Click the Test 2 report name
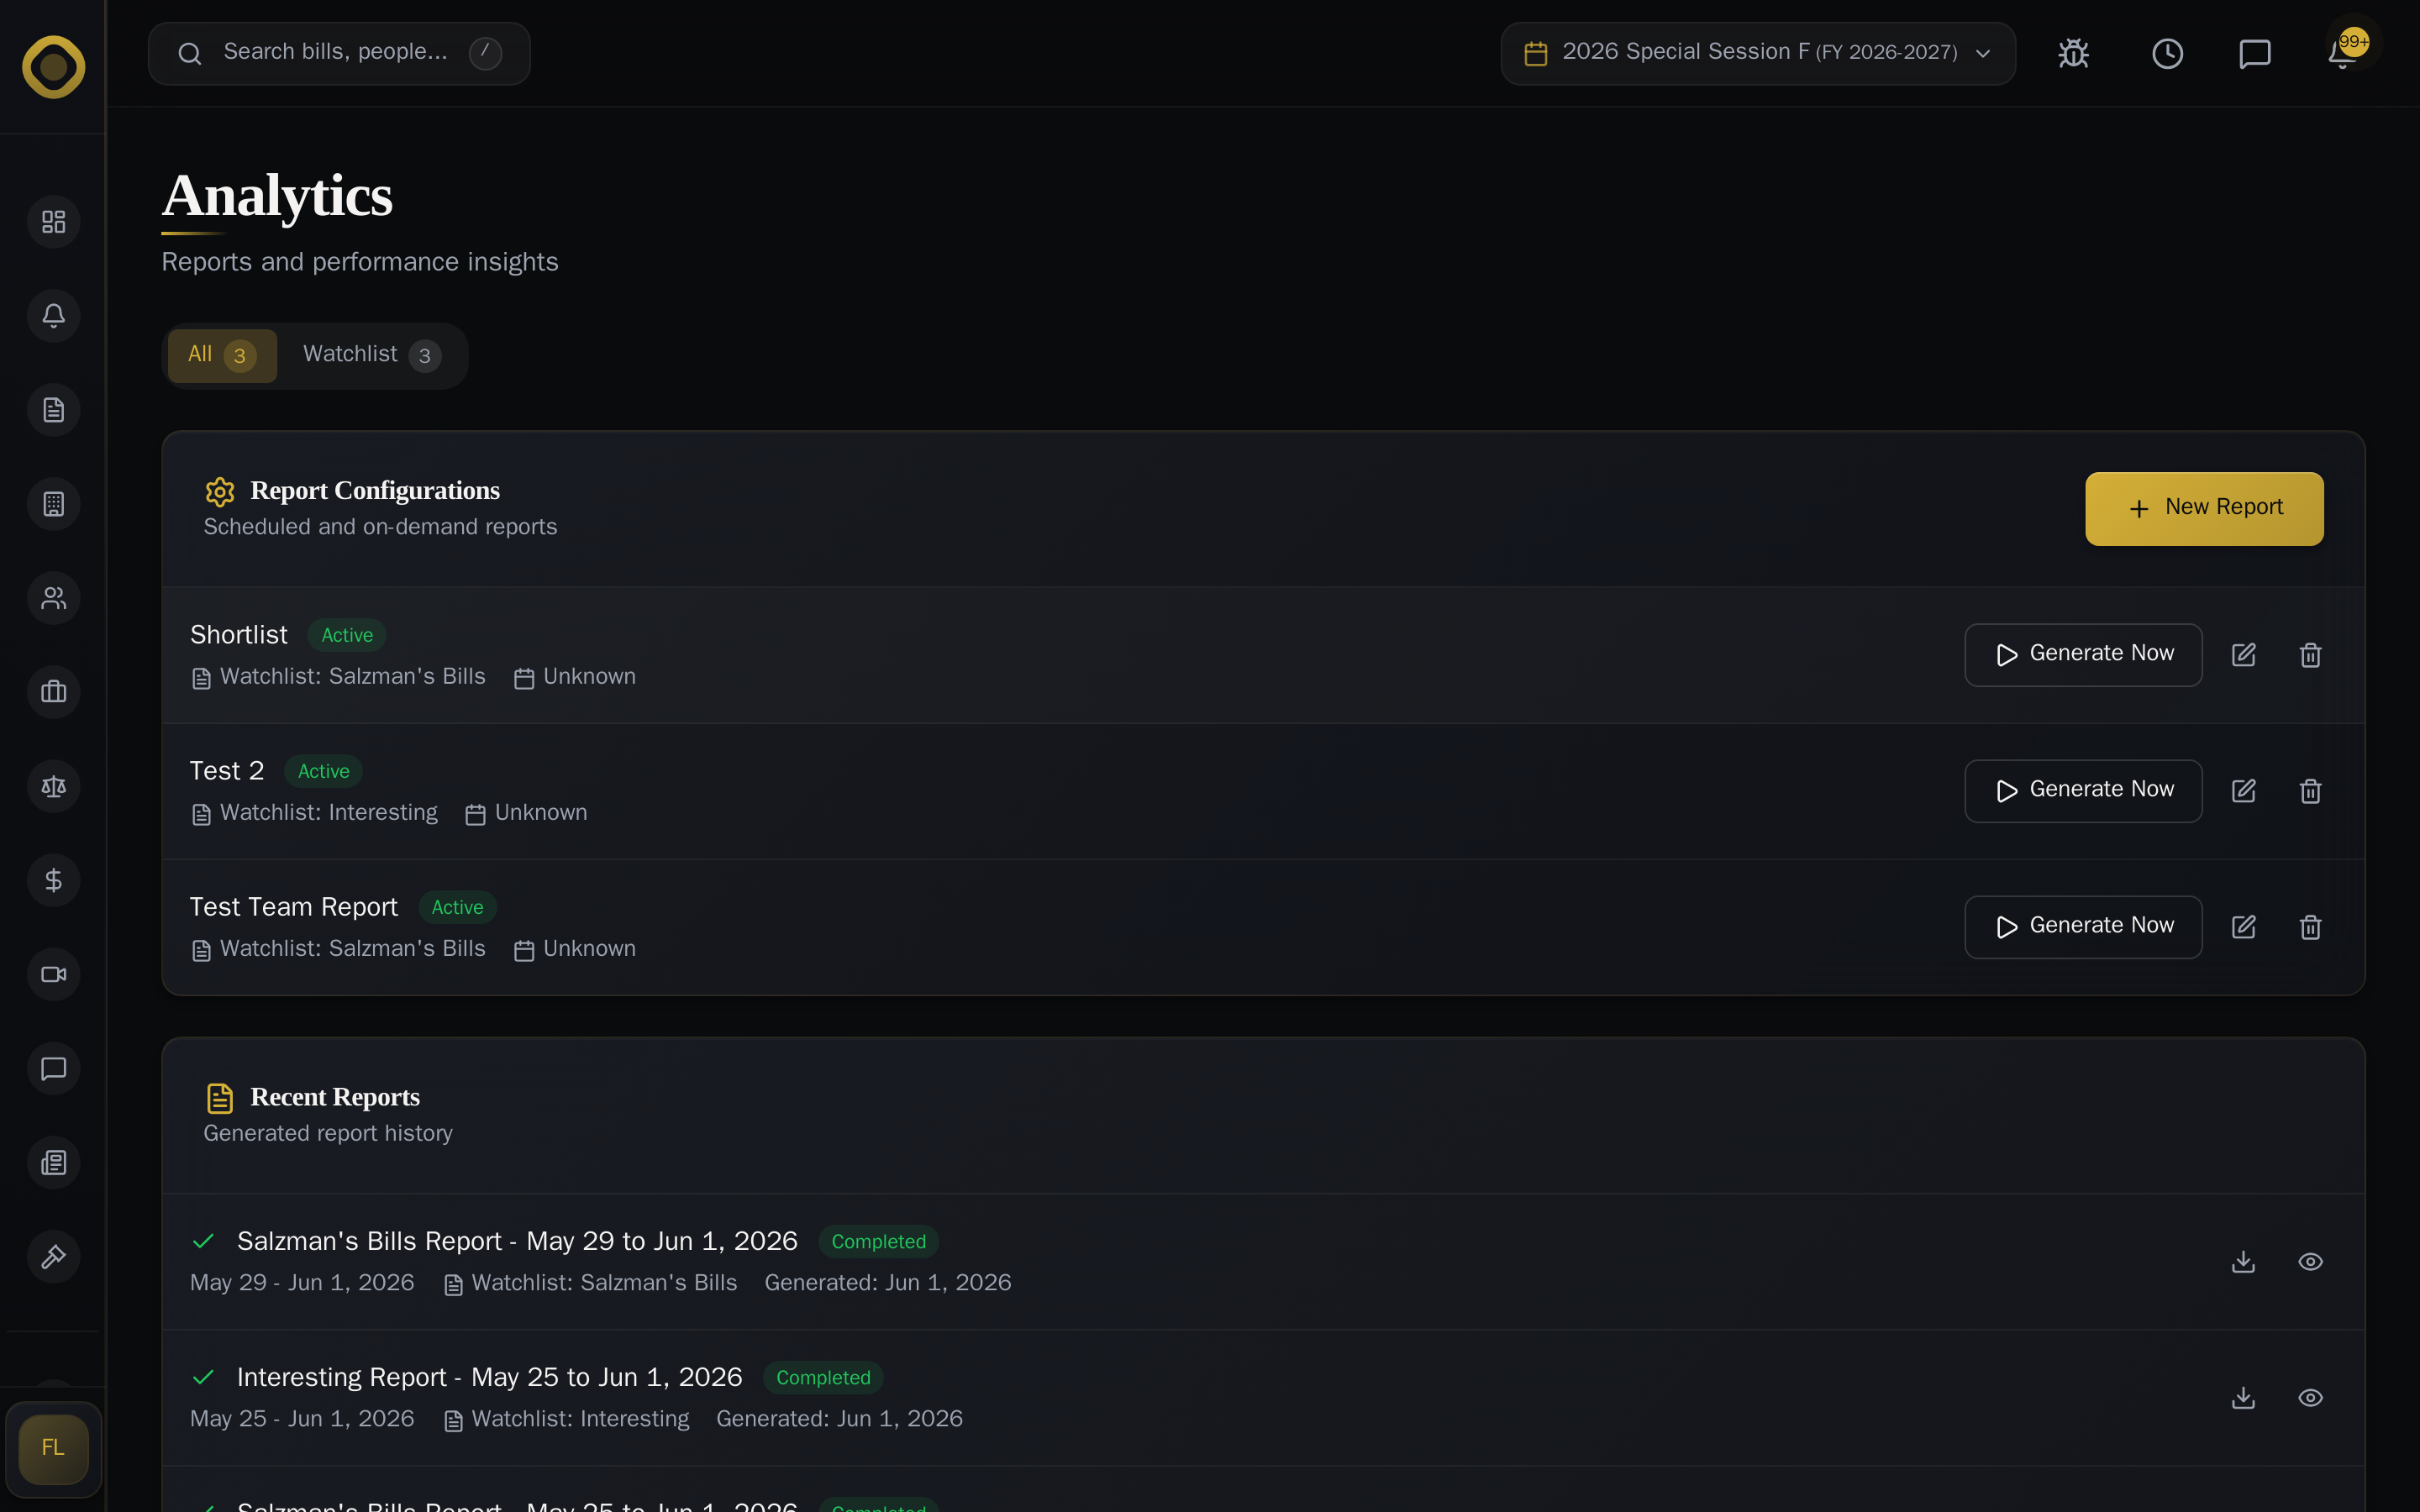Image resolution: width=2420 pixels, height=1512 pixels. point(227,771)
